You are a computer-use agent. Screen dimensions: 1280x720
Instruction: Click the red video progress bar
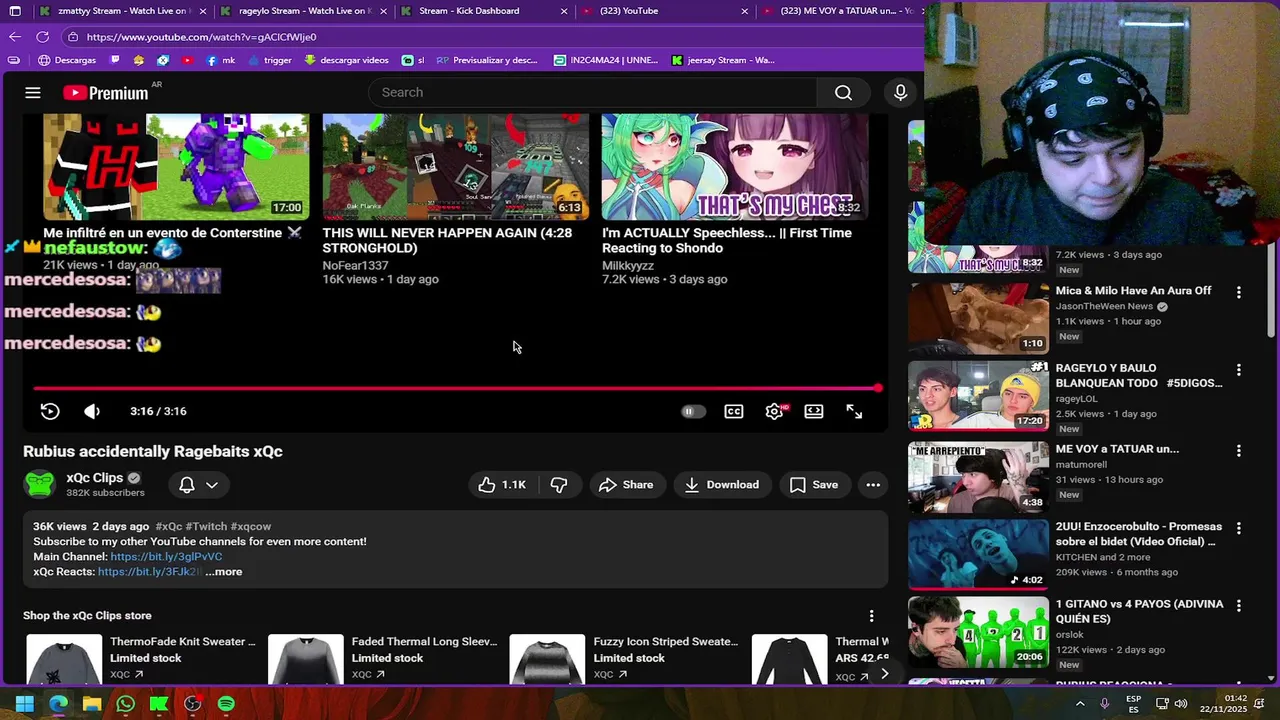point(456,388)
